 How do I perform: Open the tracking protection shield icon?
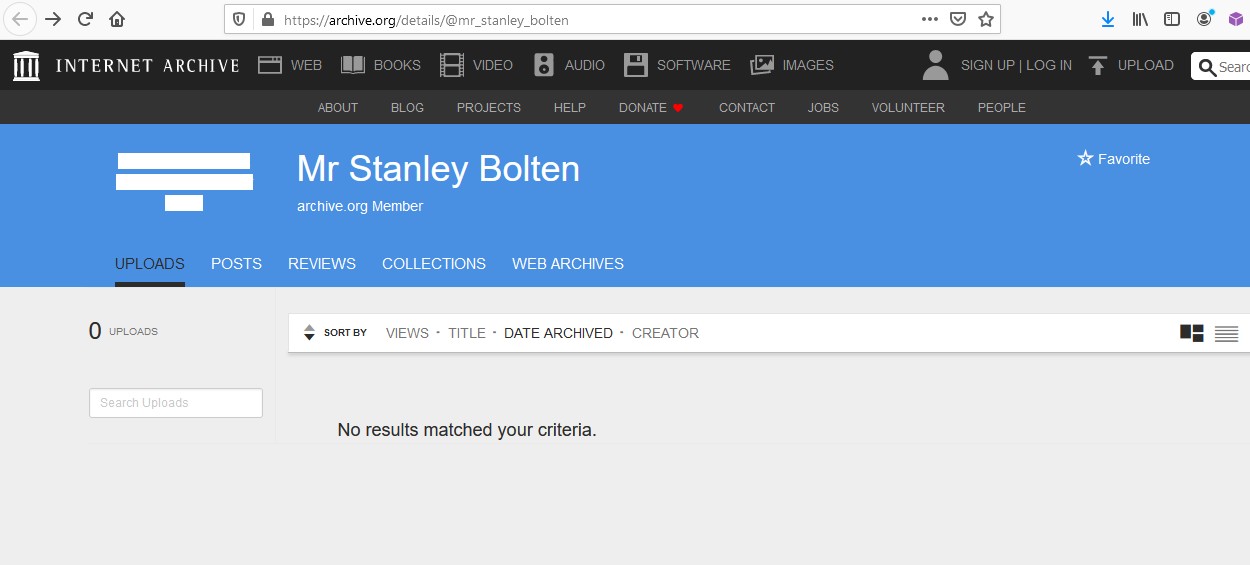(239, 19)
